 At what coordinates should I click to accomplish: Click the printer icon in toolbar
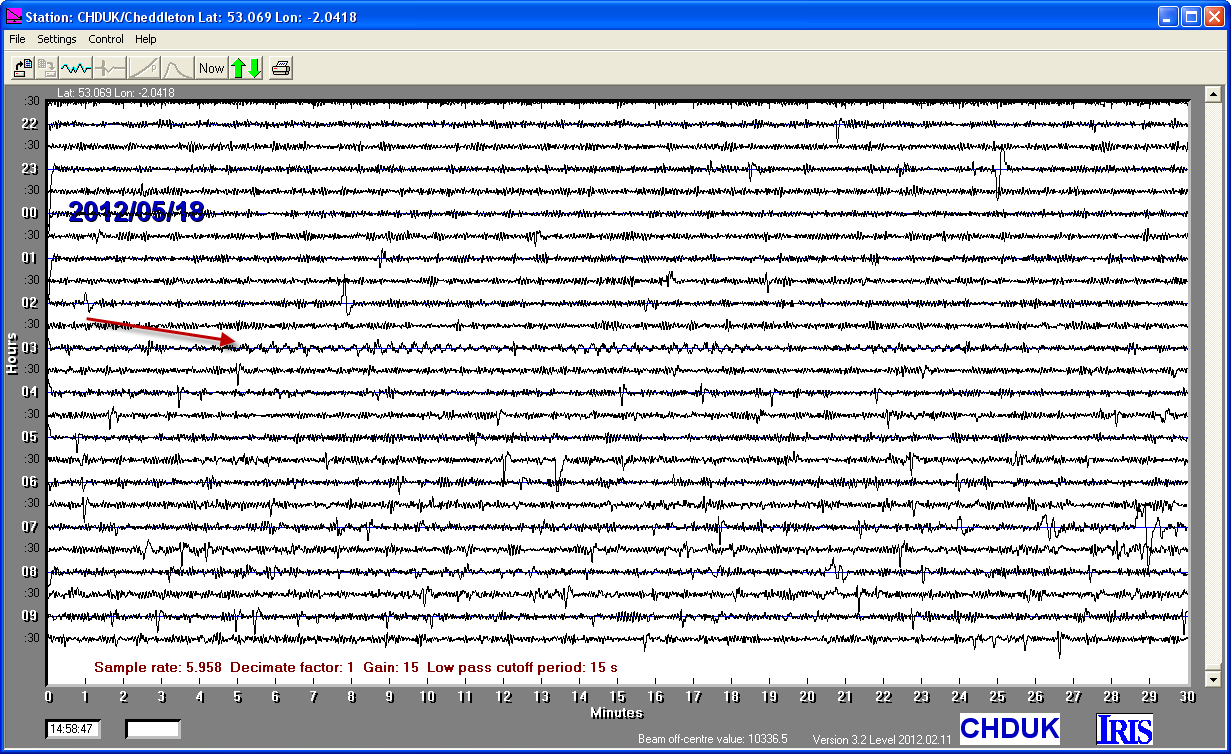281,68
